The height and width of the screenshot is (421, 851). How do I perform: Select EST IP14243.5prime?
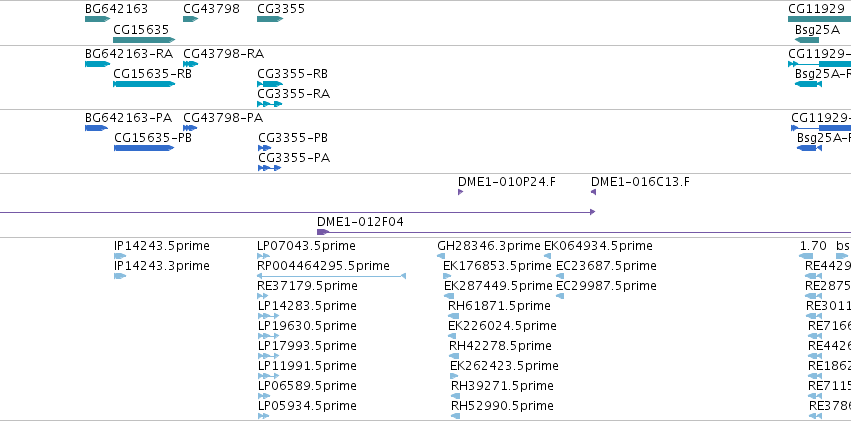(162, 246)
